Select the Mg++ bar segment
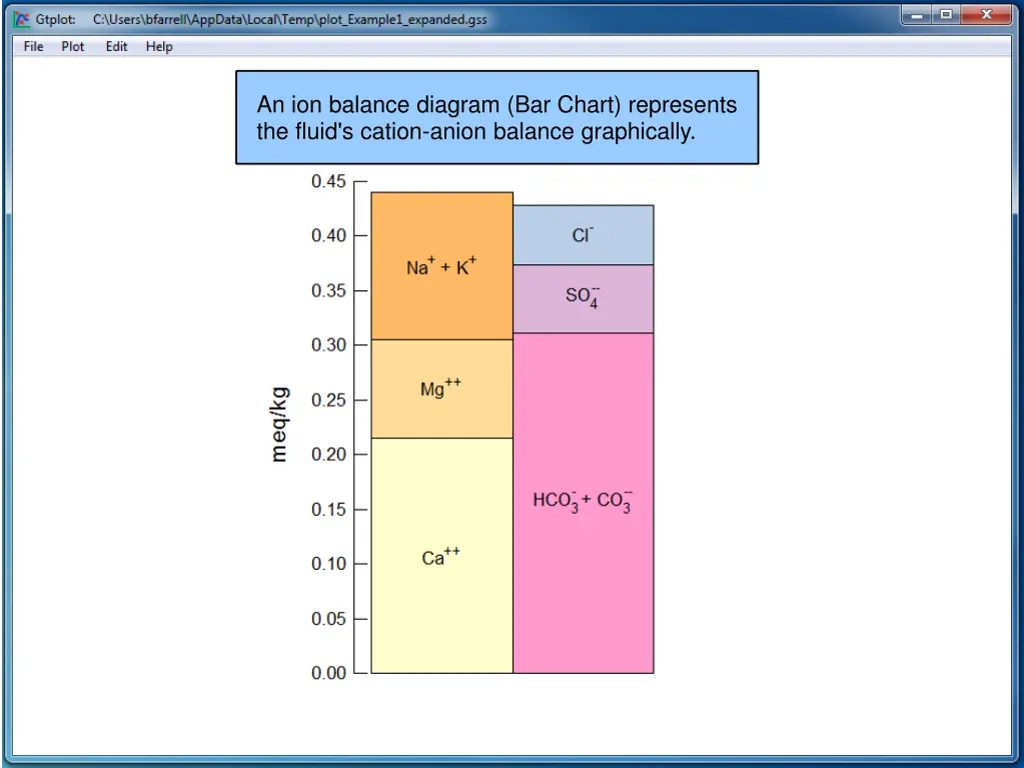Viewport: 1024px width, 768px height. pos(442,410)
